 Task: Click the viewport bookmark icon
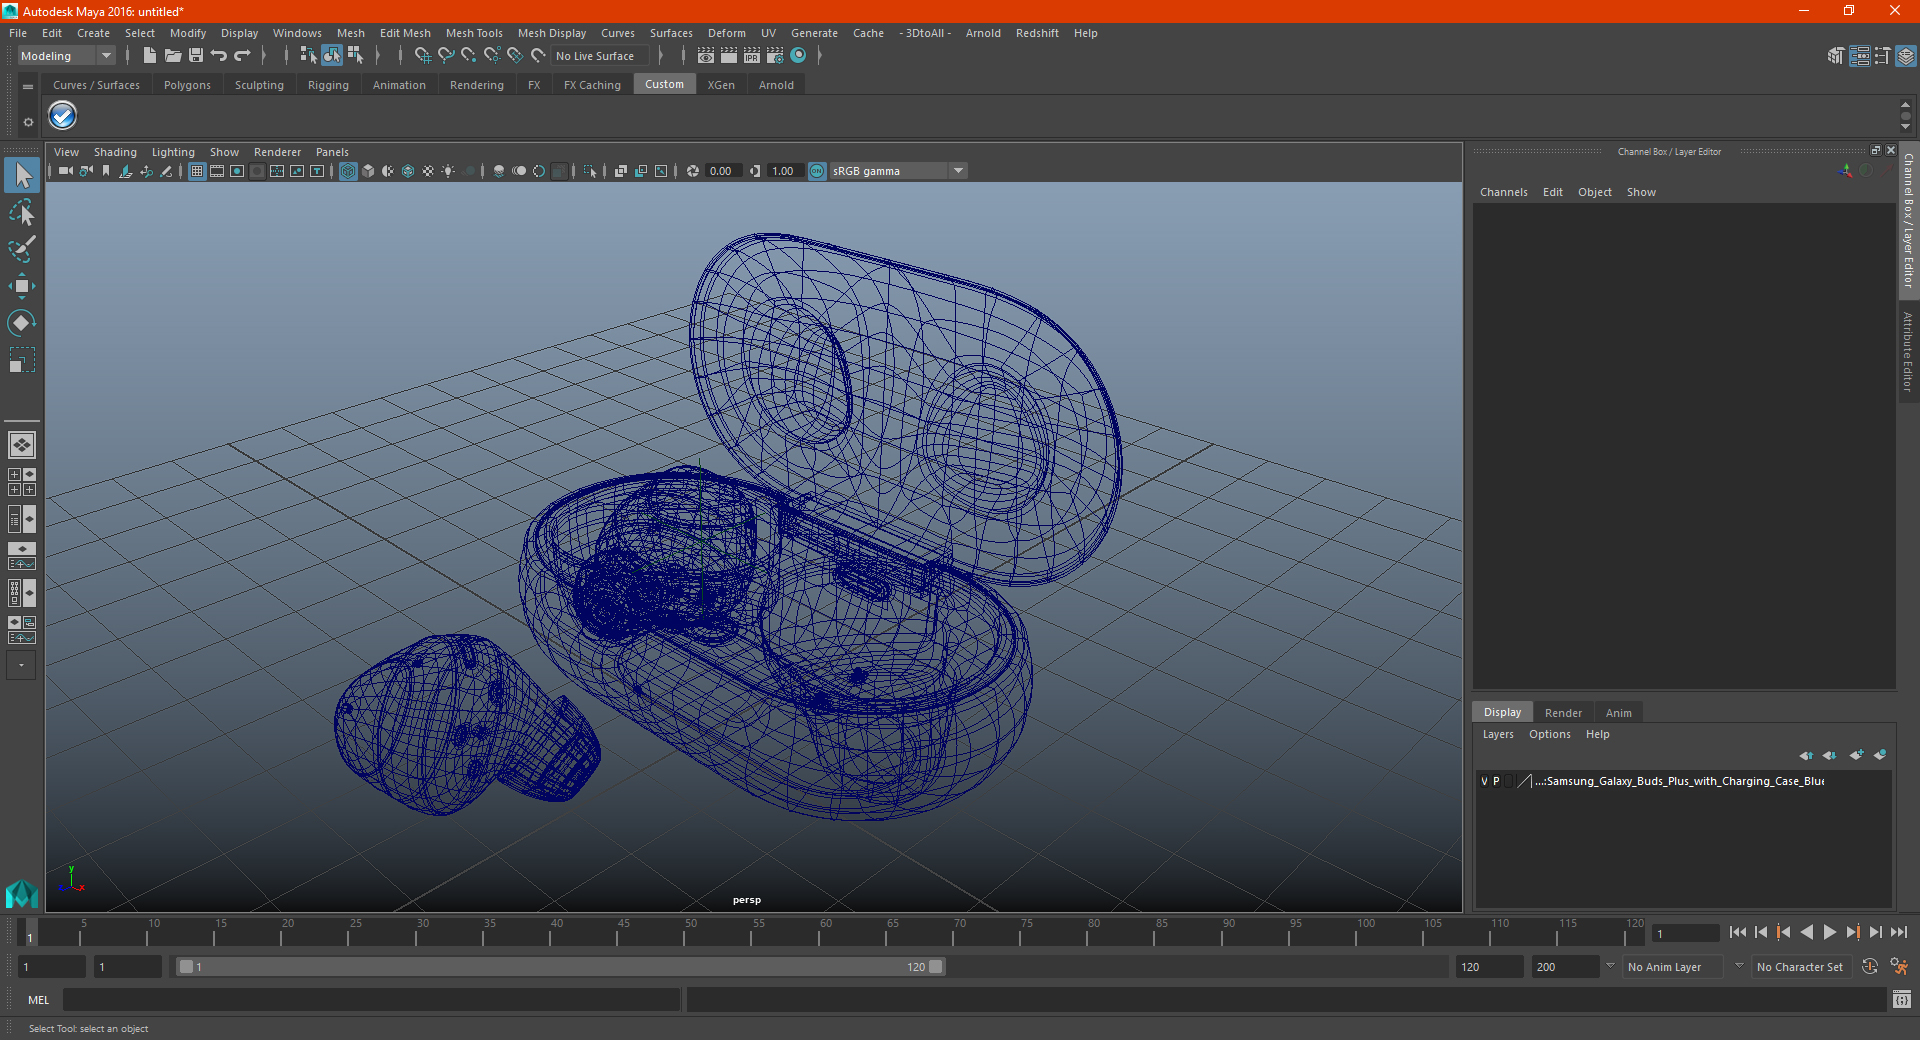click(x=106, y=171)
